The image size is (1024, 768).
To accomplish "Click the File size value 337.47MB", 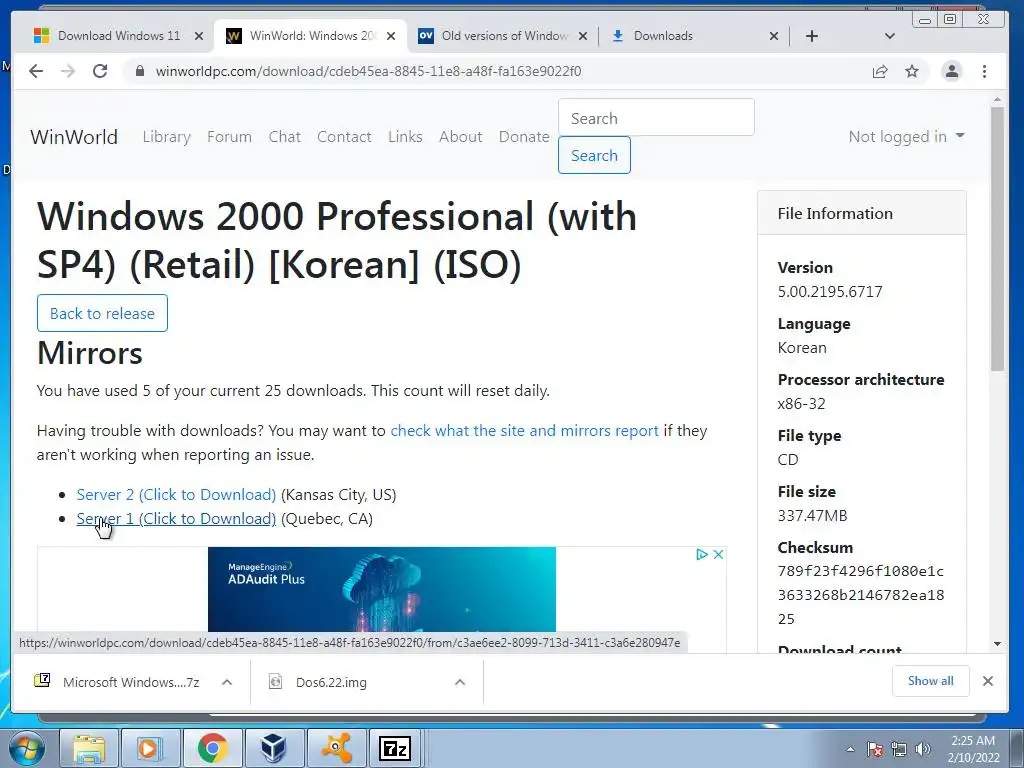I will (812, 515).
